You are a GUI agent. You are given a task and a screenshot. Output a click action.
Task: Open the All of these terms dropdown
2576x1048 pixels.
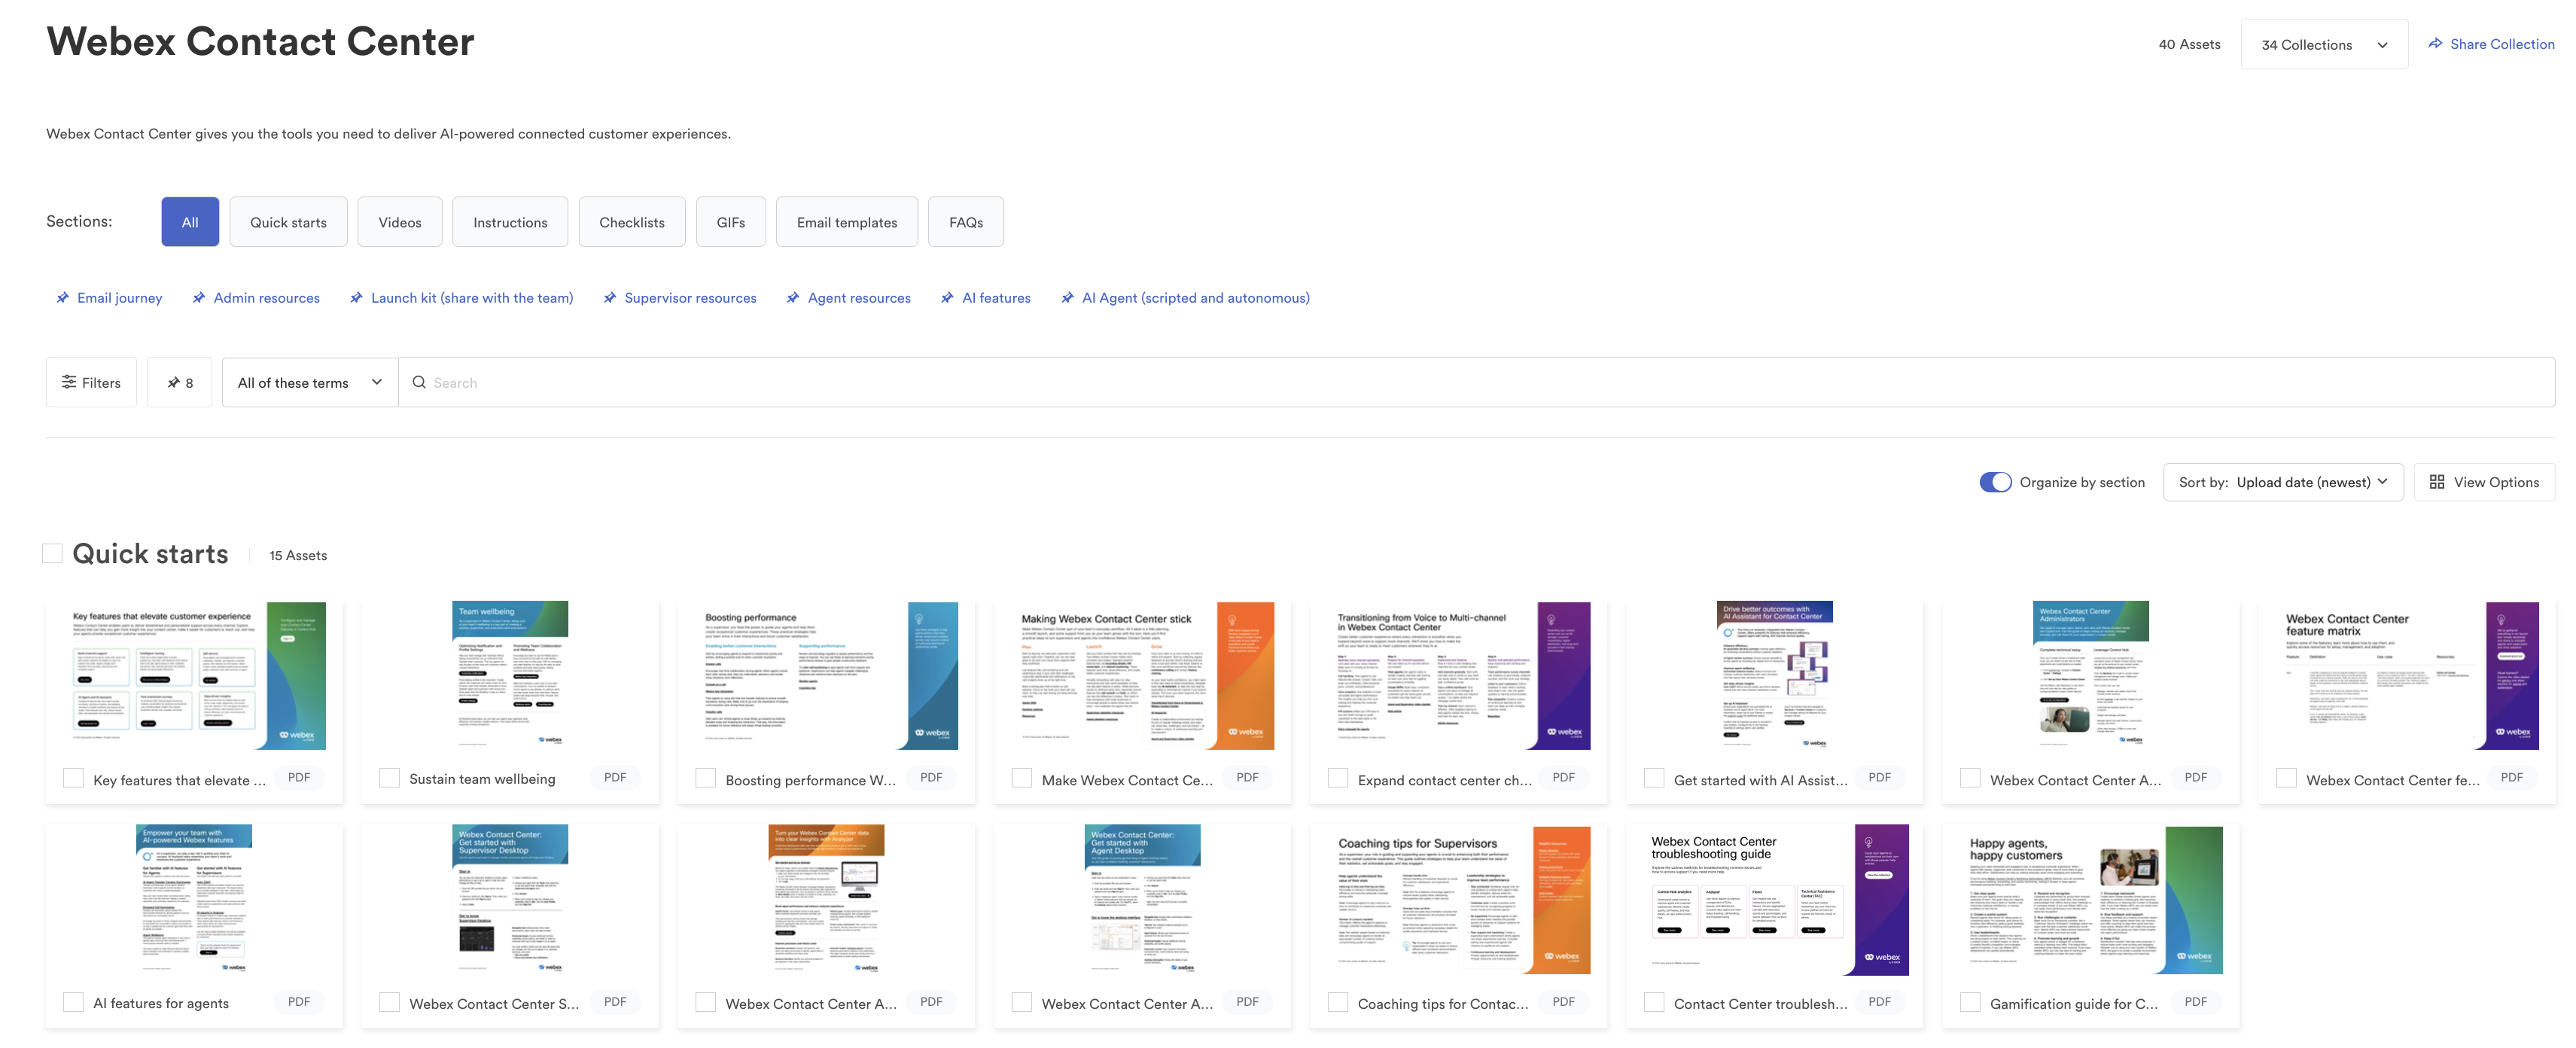point(309,382)
